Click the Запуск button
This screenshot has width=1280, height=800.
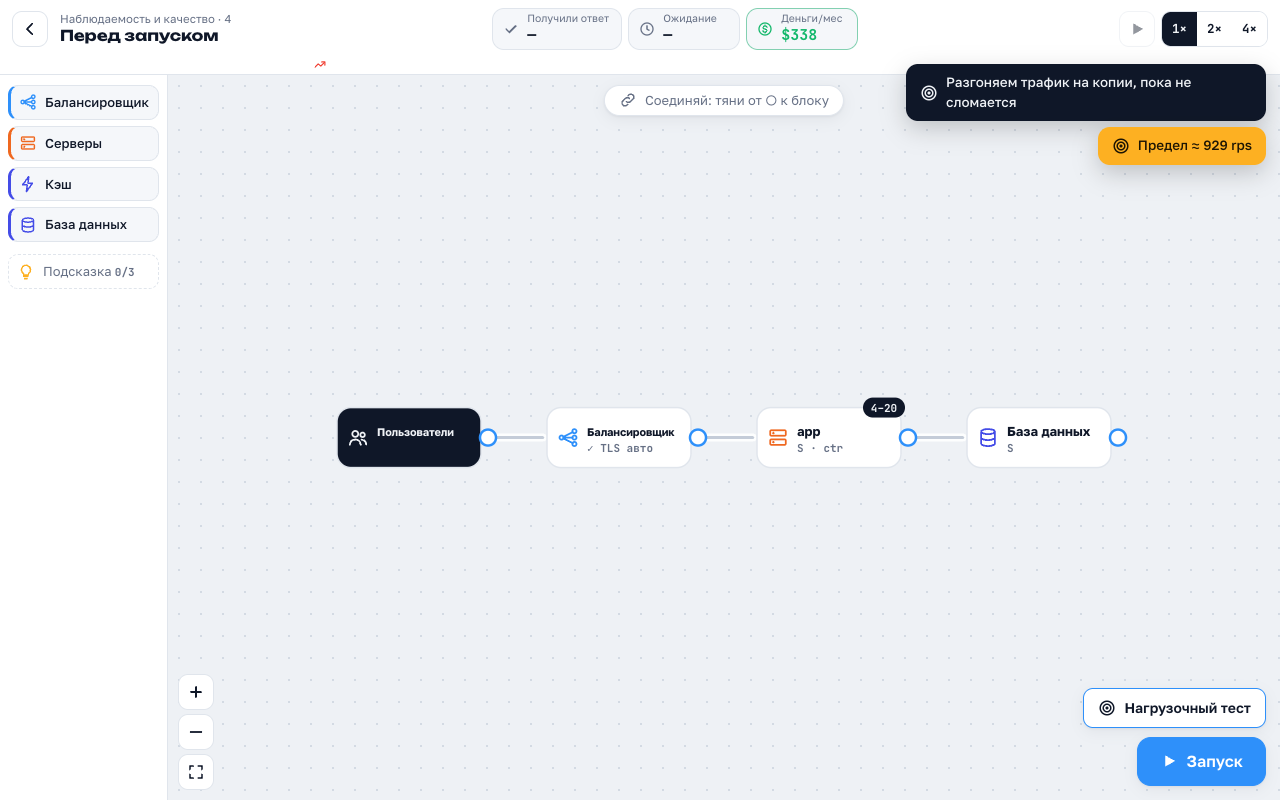tap(1201, 762)
